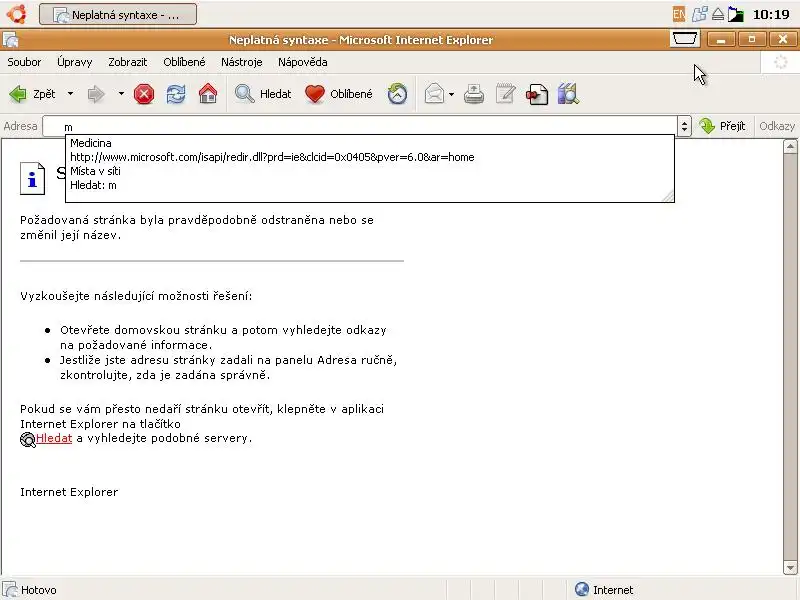Screen dimensions: 800x600
Task: Click the Internet zone globe icon
Action: coord(581,589)
